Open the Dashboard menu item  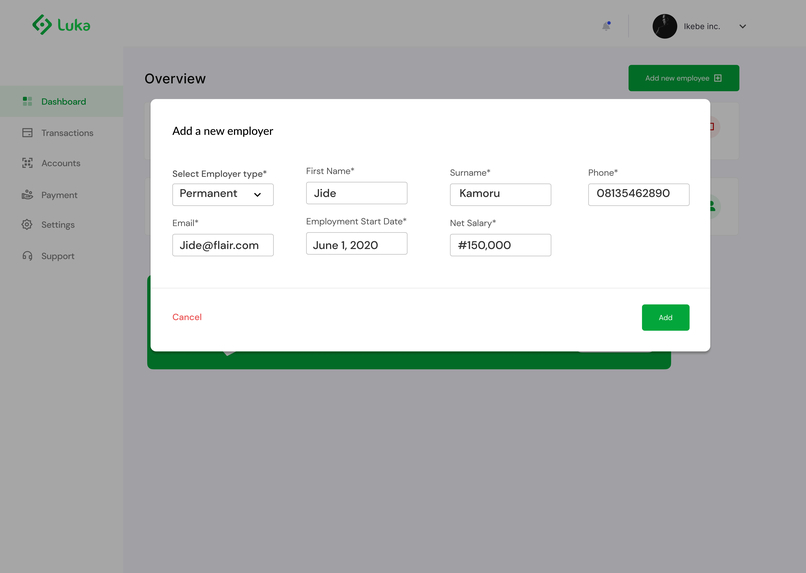pyautogui.click(x=62, y=101)
